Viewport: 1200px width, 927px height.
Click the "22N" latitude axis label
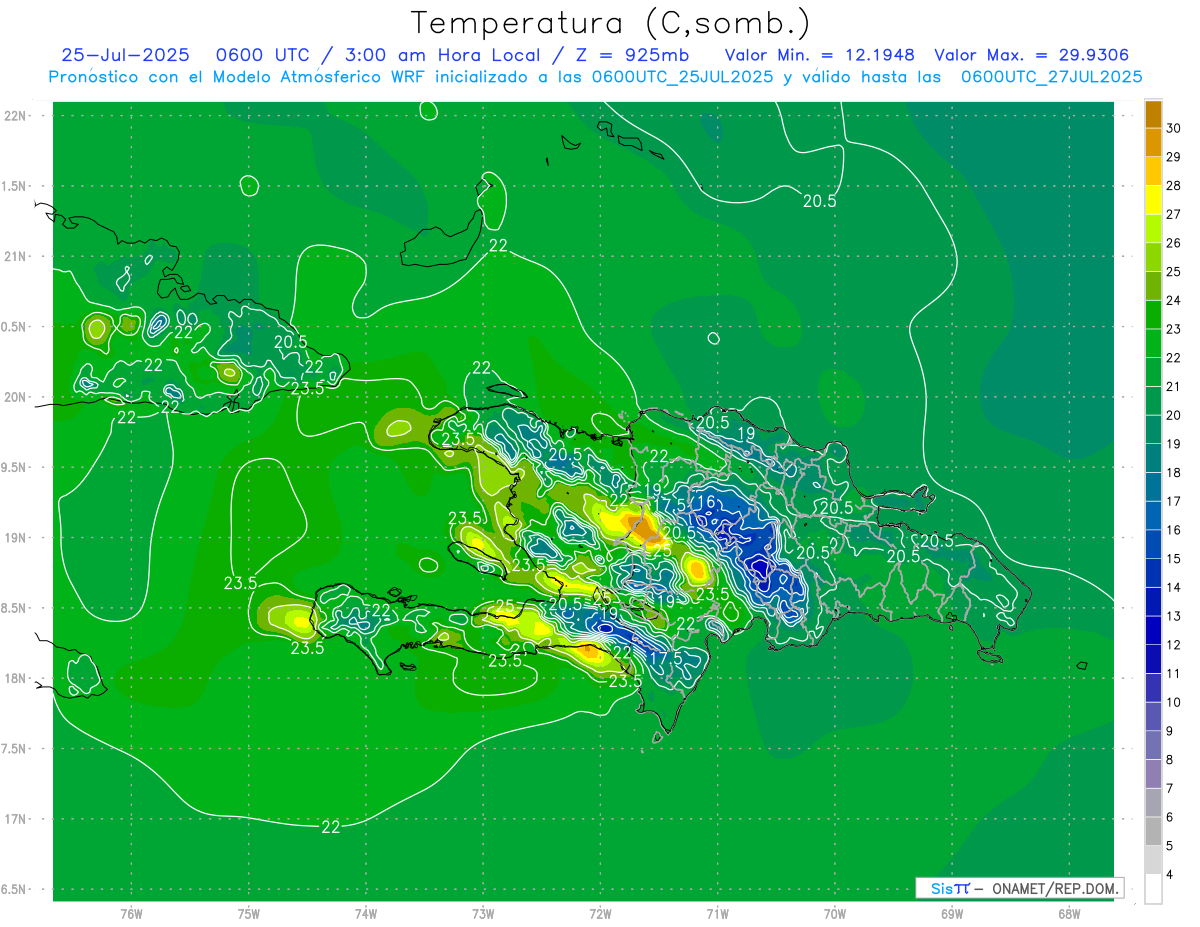click(x=16, y=115)
